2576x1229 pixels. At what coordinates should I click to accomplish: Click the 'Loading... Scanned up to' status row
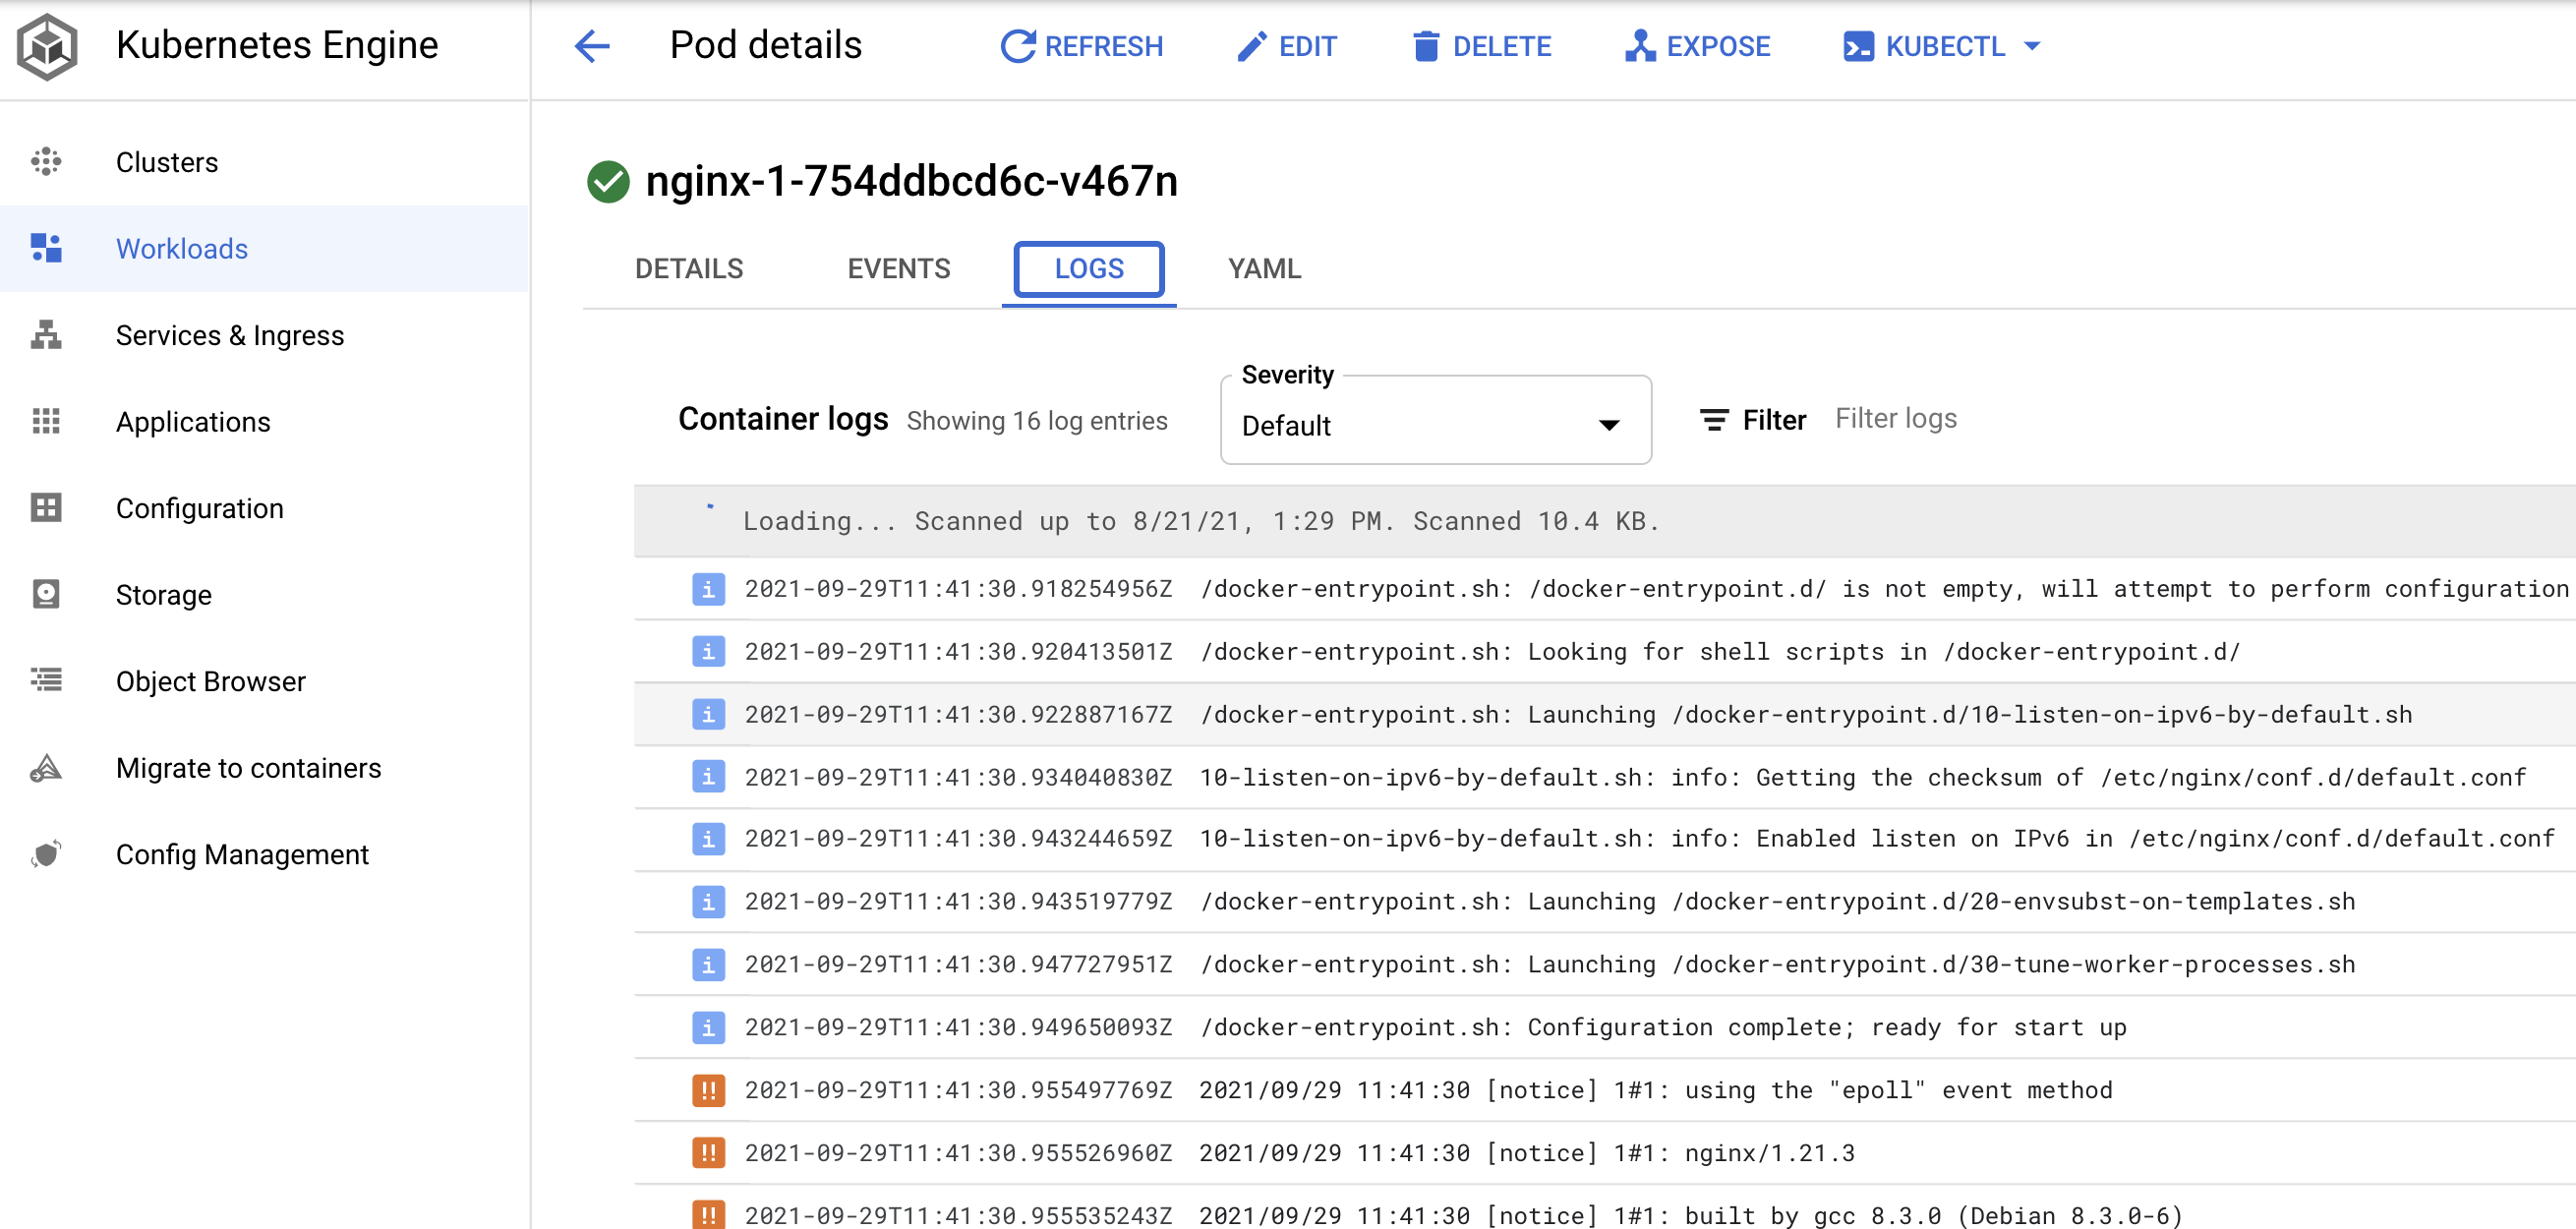[1604, 521]
